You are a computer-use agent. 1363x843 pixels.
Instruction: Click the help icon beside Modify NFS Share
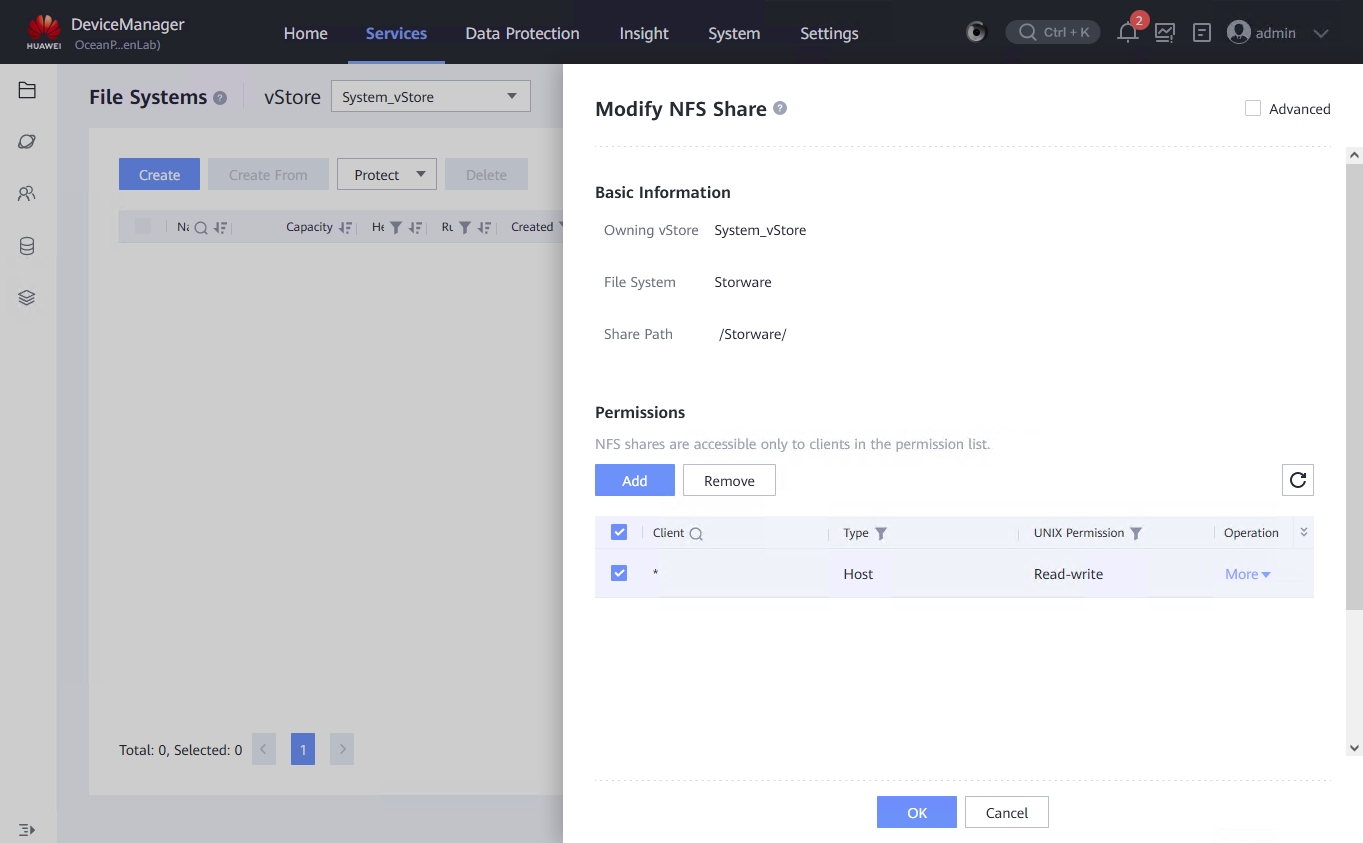[x=780, y=108]
